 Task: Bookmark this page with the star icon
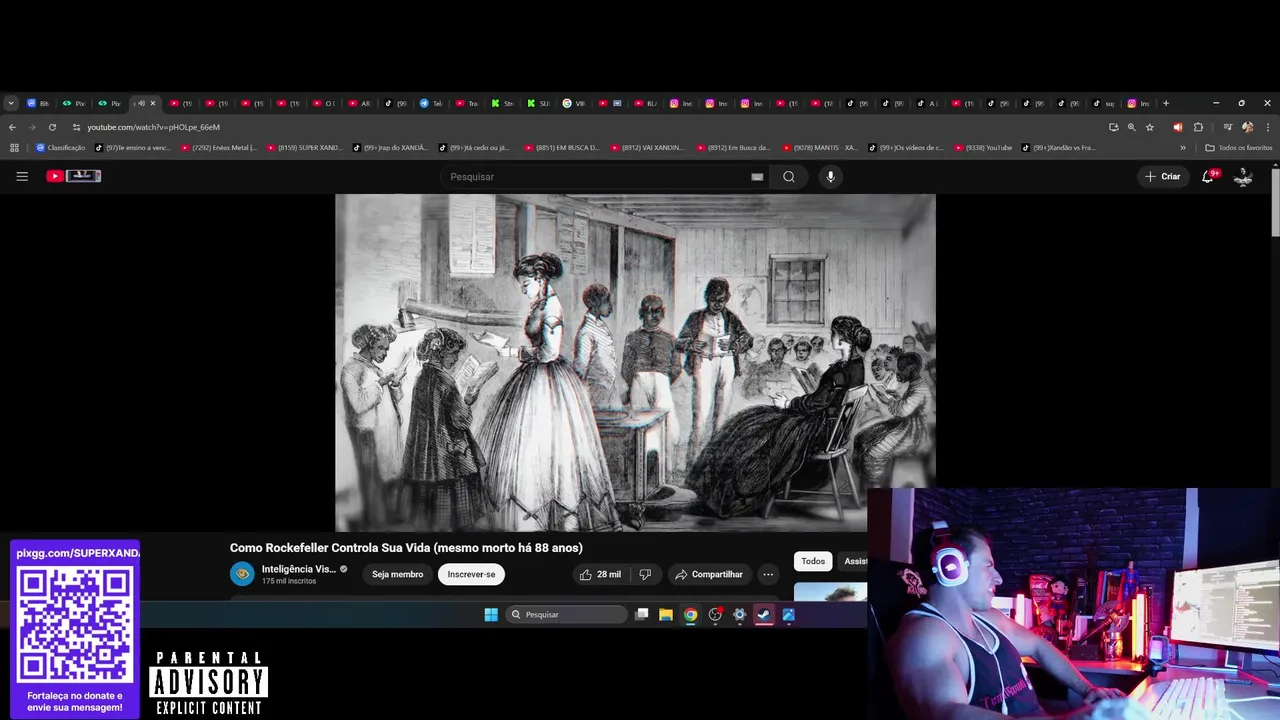coord(1150,127)
